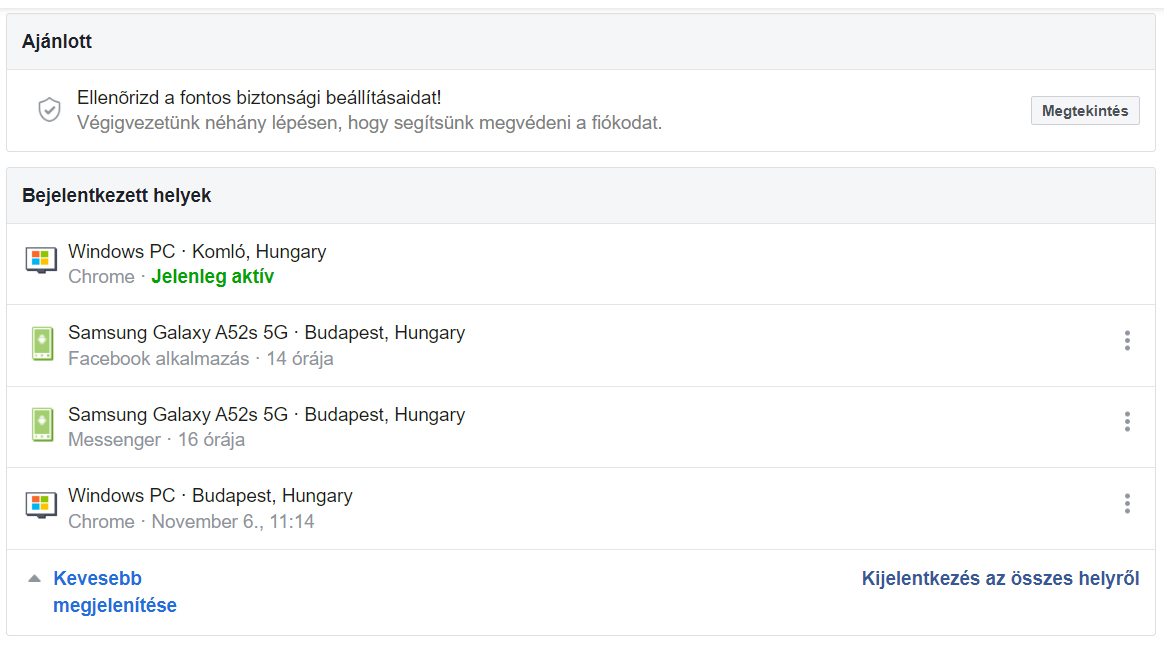Select Samsung Galaxy A52s 5G Messenger session row

[581, 428]
